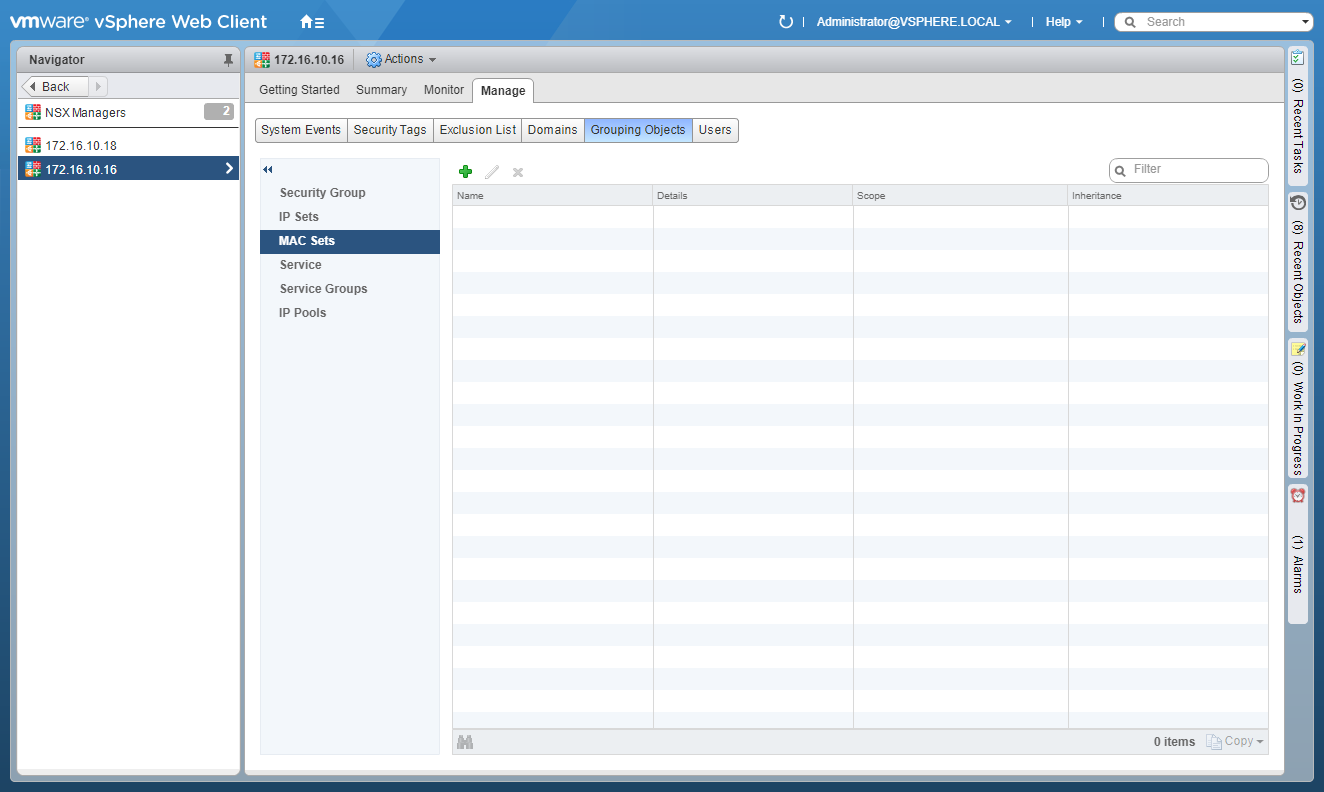The width and height of the screenshot is (1324, 792).
Task: Click the green plus add MAC set icon
Action: point(465,172)
